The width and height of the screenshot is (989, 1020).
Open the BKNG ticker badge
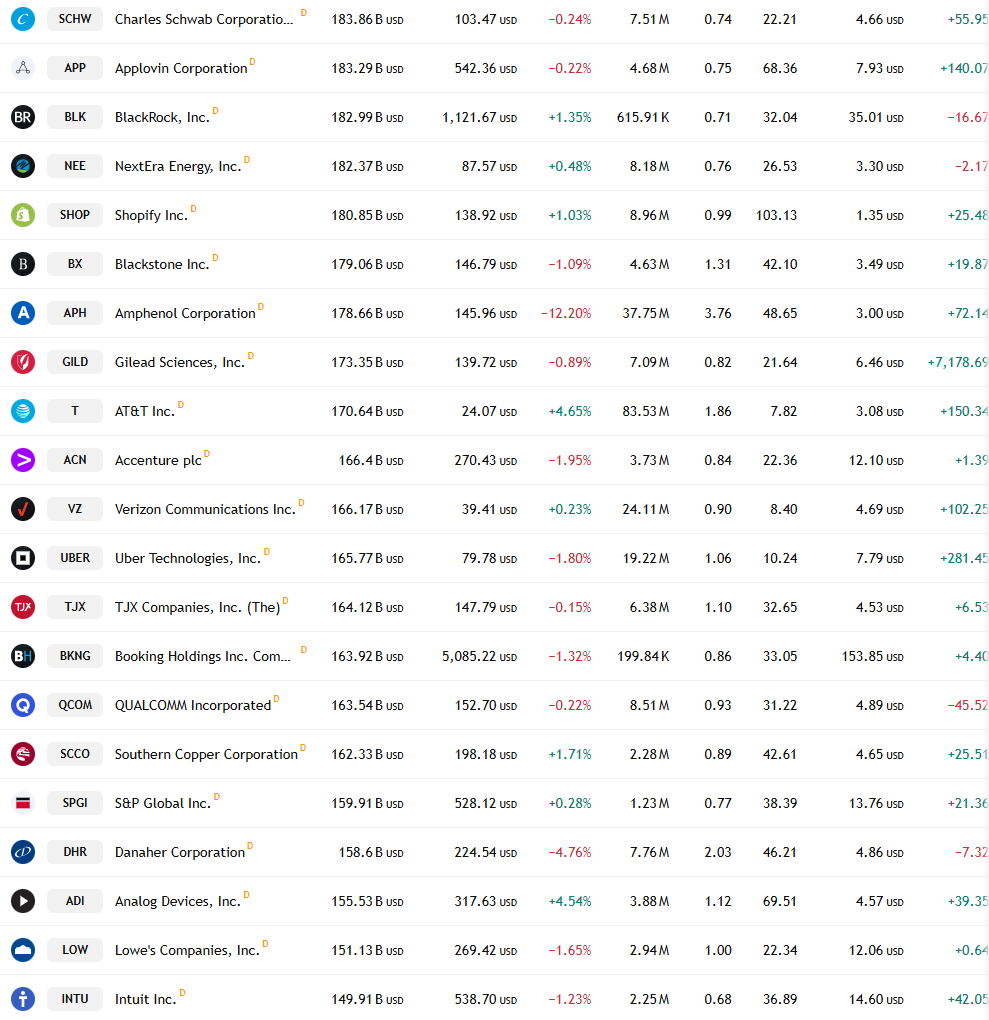pyautogui.click(x=75, y=656)
